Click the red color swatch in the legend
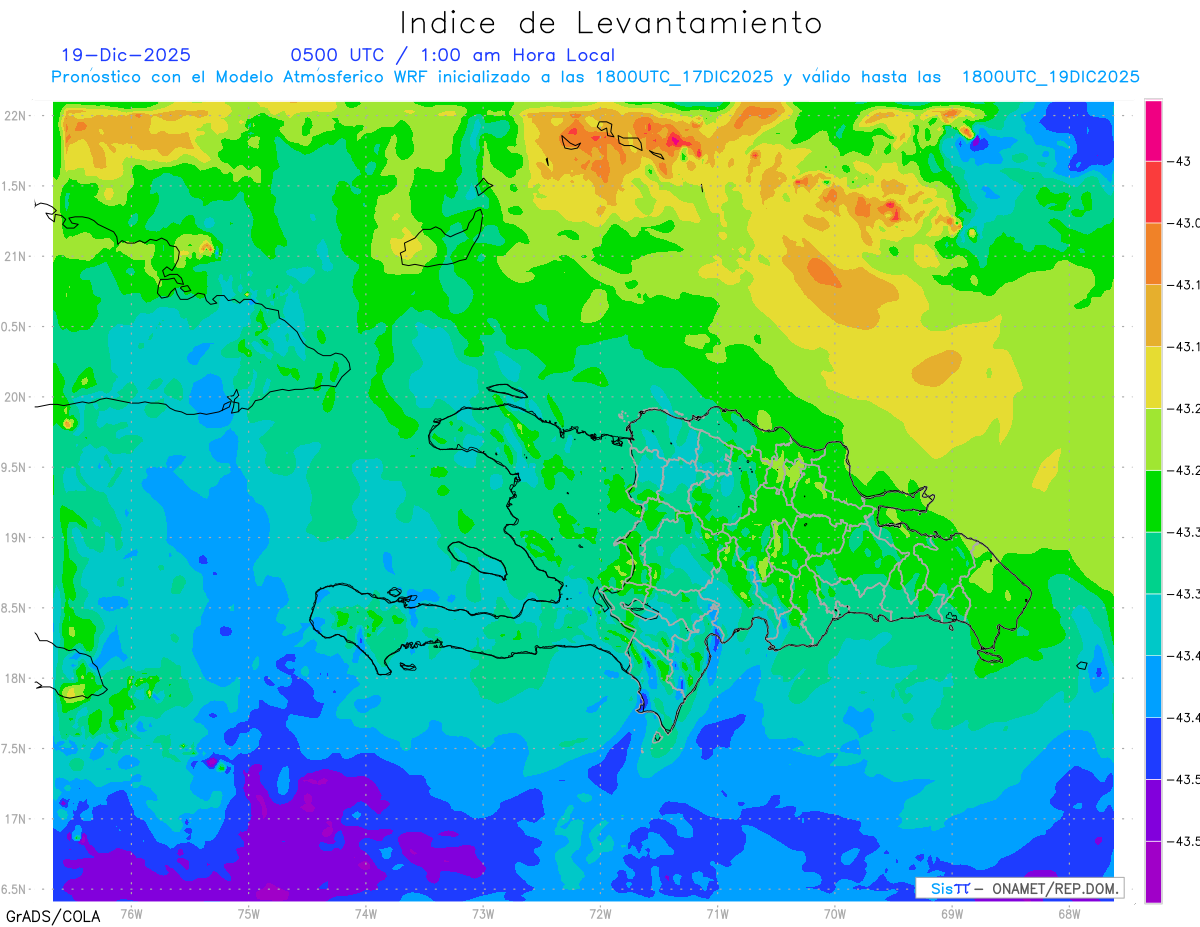Image resolution: width=1200 pixels, height=927 pixels. click(1153, 191)
